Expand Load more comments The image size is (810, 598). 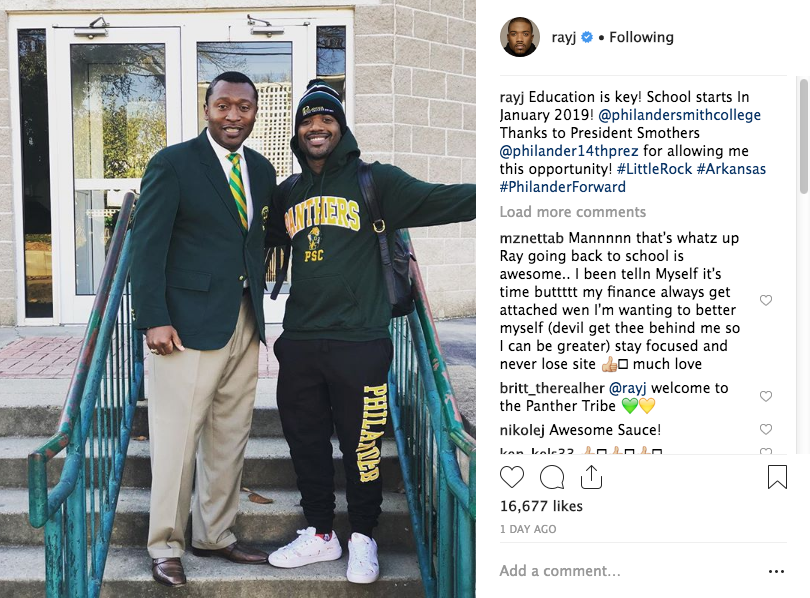point(572,212)
